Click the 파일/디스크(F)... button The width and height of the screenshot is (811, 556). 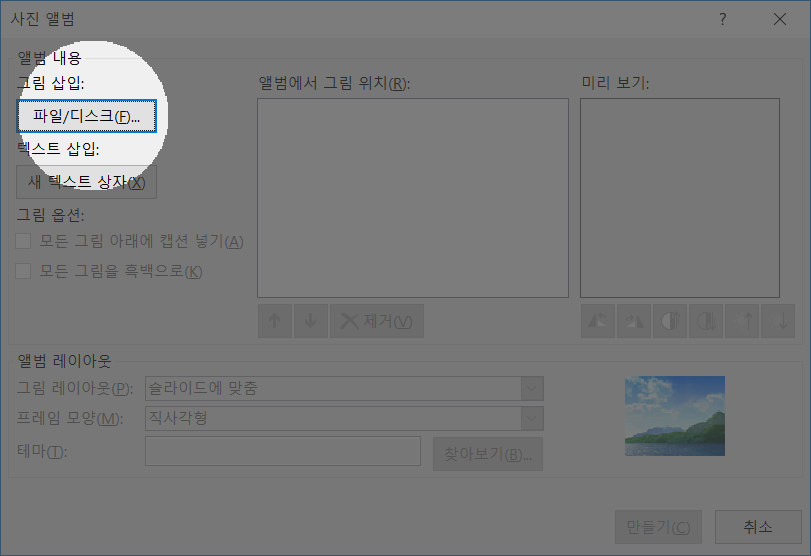[86, 116]
